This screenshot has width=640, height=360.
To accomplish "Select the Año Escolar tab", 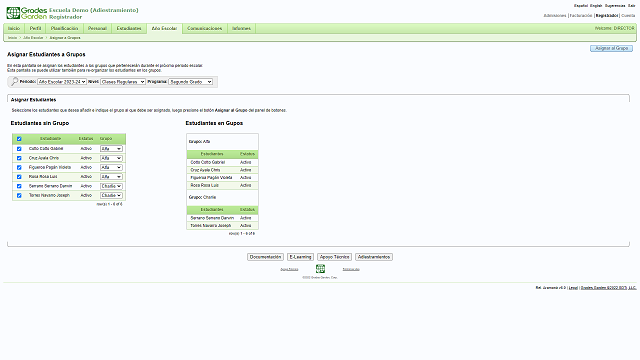I will [164, 29].
